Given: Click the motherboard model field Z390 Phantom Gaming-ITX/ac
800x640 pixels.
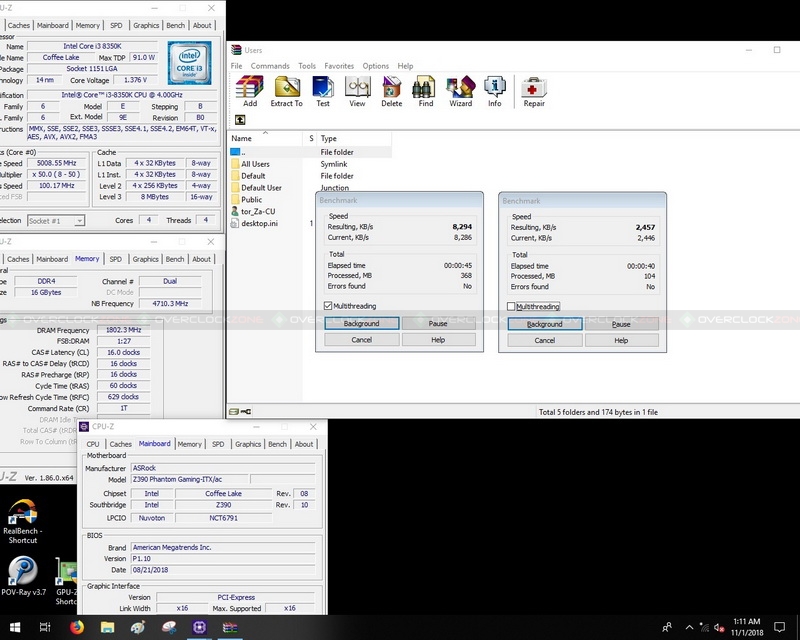Looking at the screenshot, I should [x=190, y=479].
